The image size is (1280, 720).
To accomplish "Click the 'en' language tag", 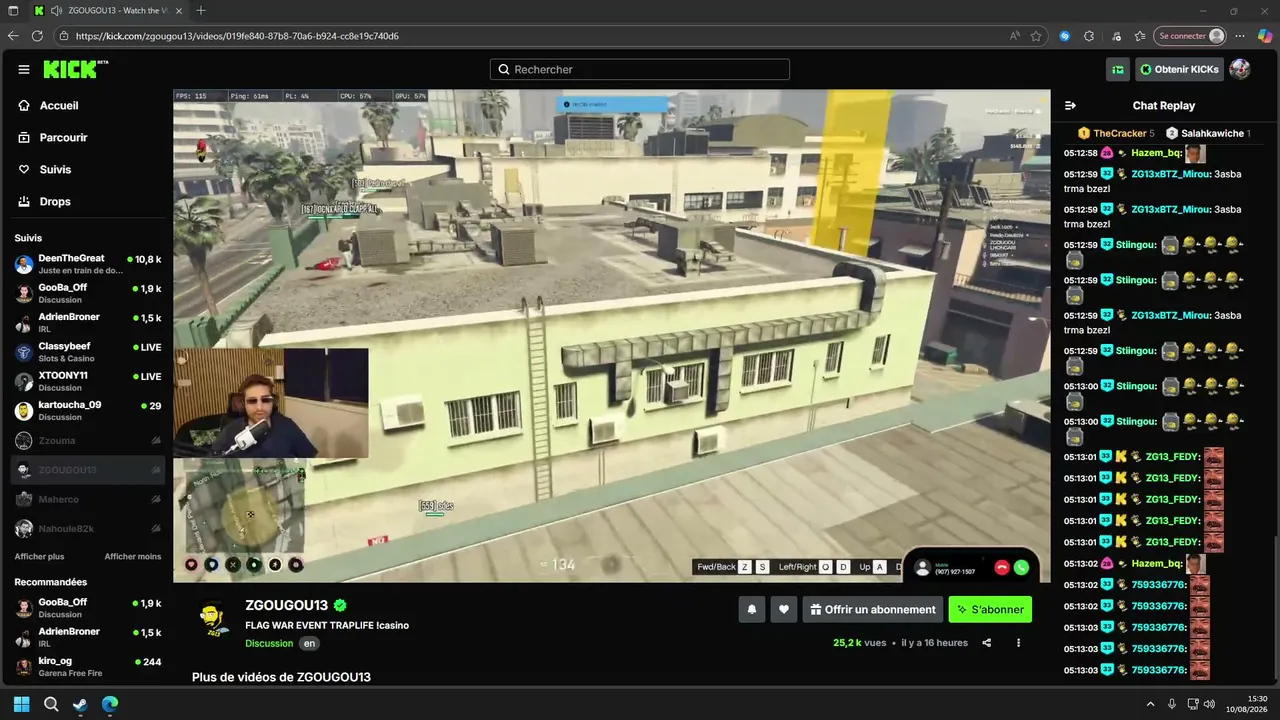I will point(310,643).
